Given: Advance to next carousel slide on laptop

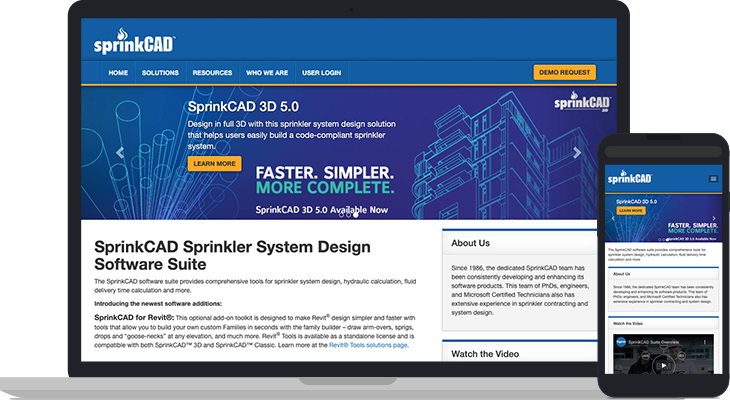Looking at the screenshot, I should coord(577,152).
